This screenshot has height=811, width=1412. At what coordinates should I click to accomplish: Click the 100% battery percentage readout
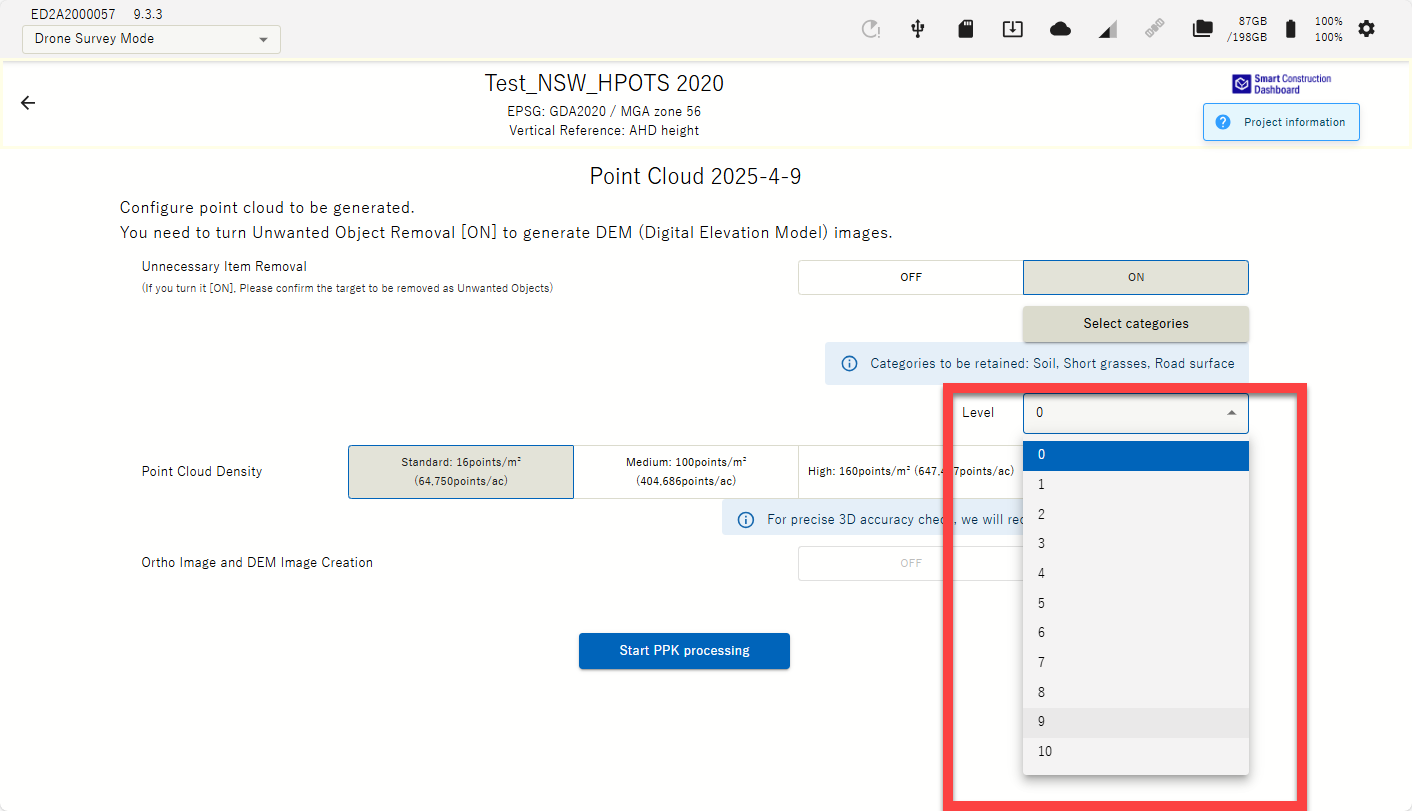tap(1328, 29)
